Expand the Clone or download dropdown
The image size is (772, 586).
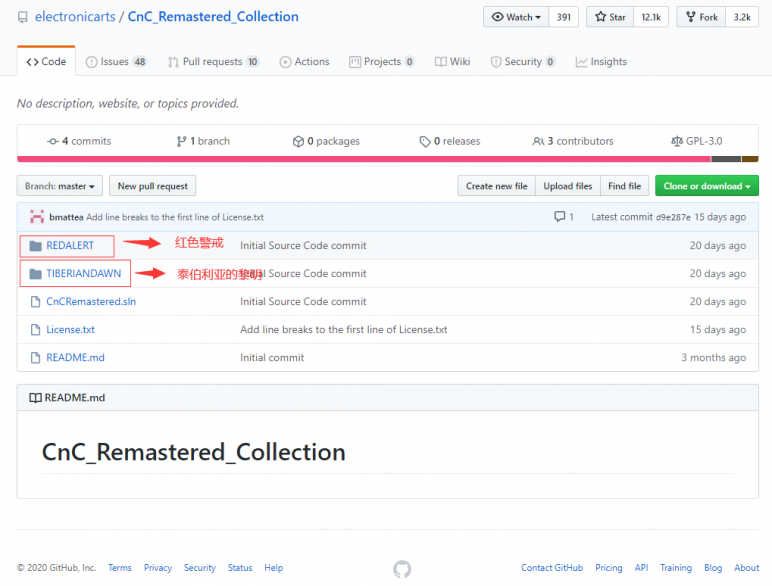[x=707, y=186]
